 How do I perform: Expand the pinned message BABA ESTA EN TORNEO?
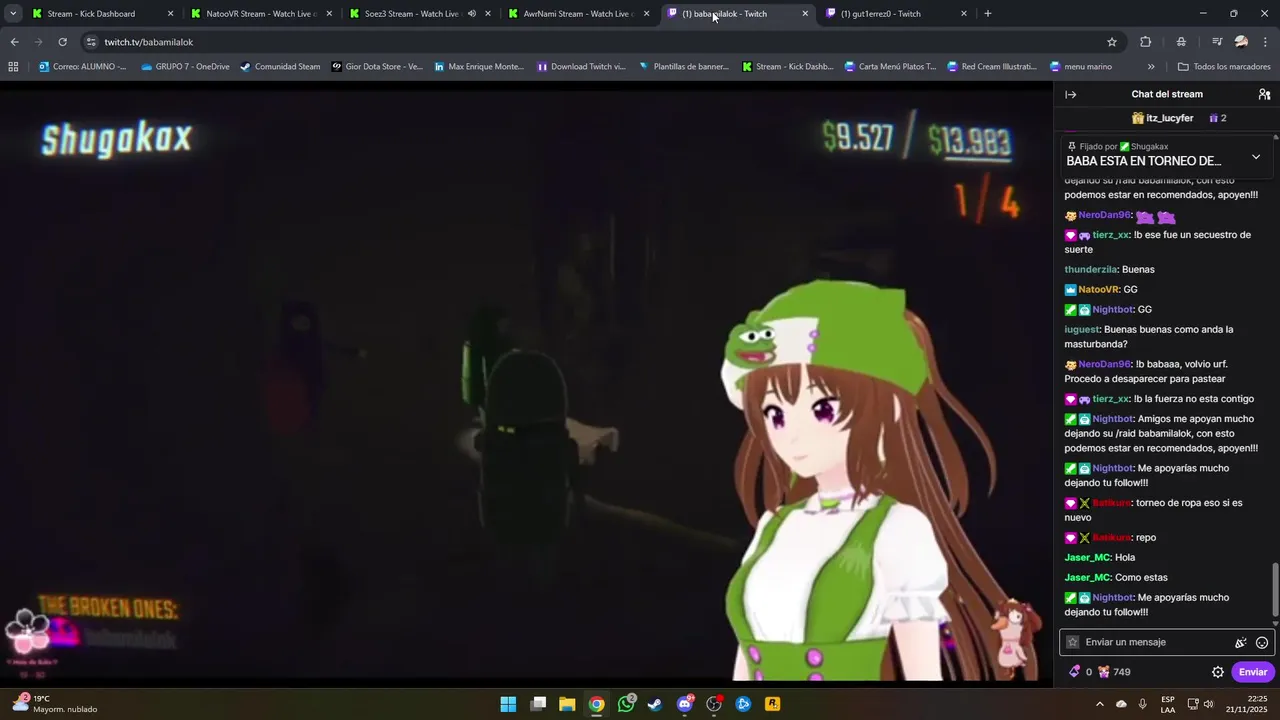(x=1256, y=157)
